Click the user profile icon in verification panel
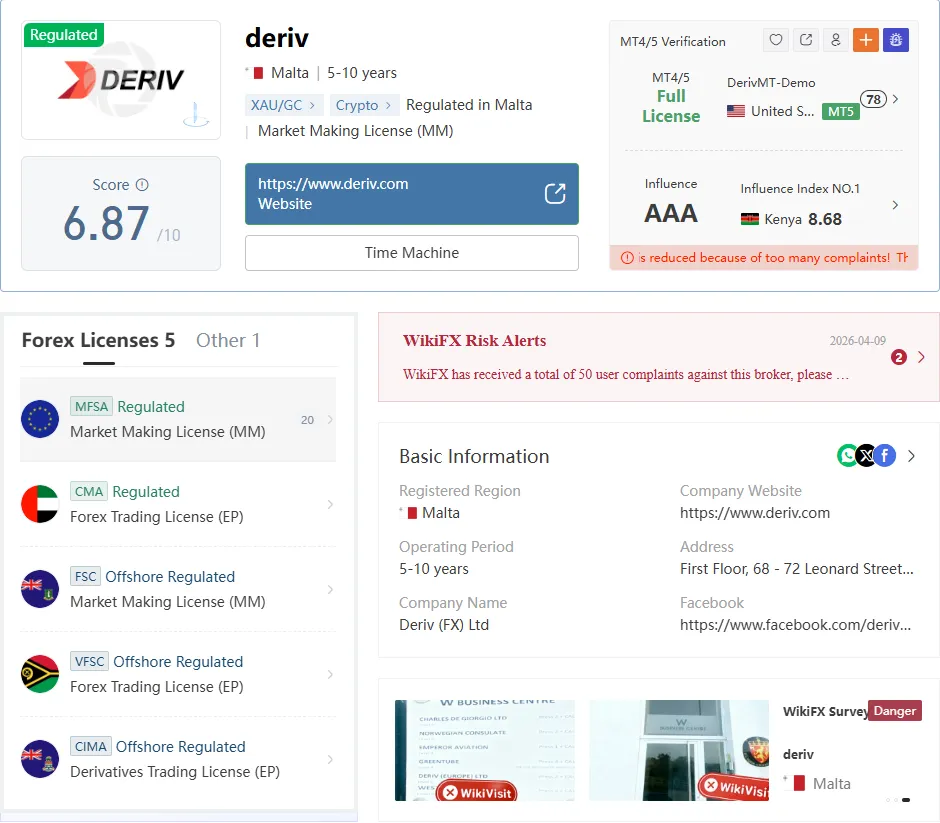This screenshot has height=823, width=940. point(836,40)
